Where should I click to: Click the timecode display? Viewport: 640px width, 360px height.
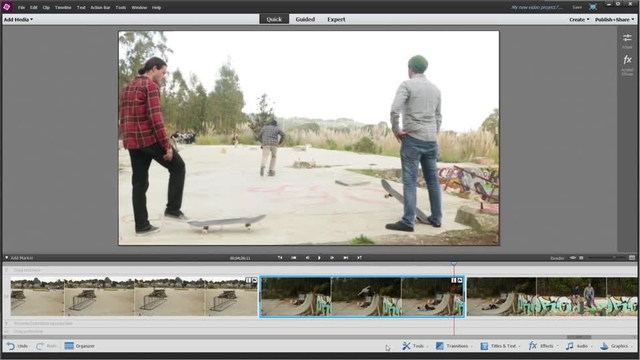pyautogui.click(x=240, y=258)
